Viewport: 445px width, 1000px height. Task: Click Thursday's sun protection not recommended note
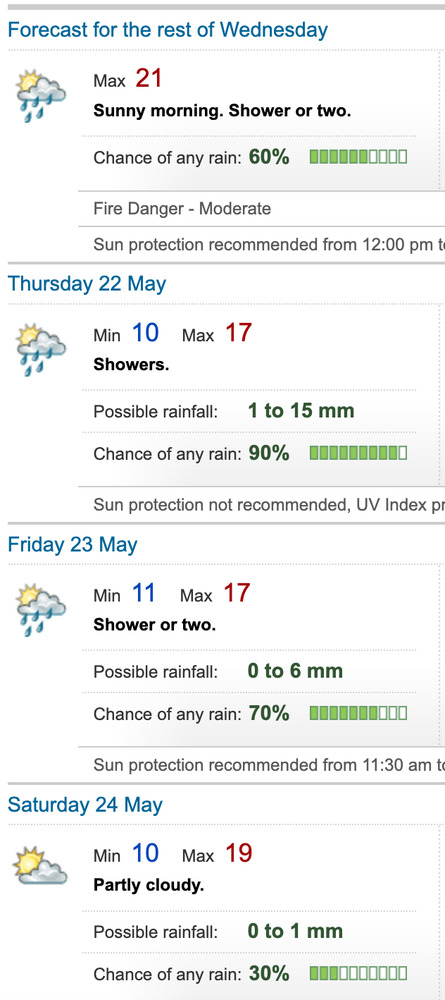(x=269, y=504)
